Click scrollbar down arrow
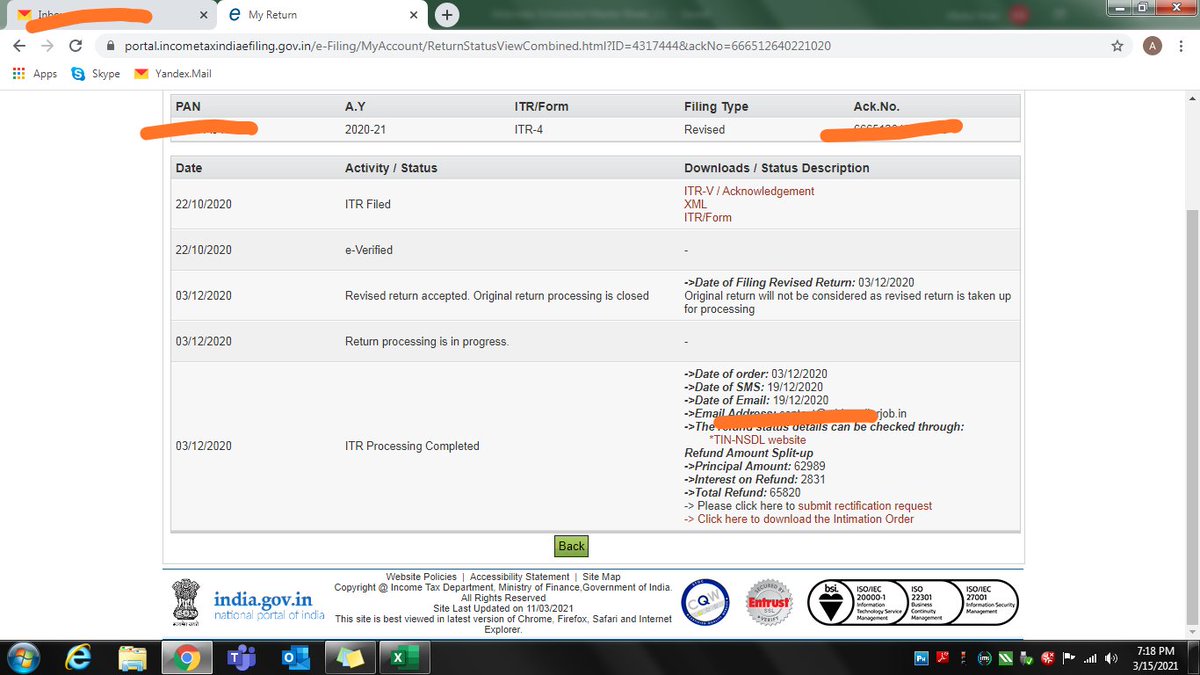The height and width of the screenshot is (675, 1200). [x=1191, y=633]
